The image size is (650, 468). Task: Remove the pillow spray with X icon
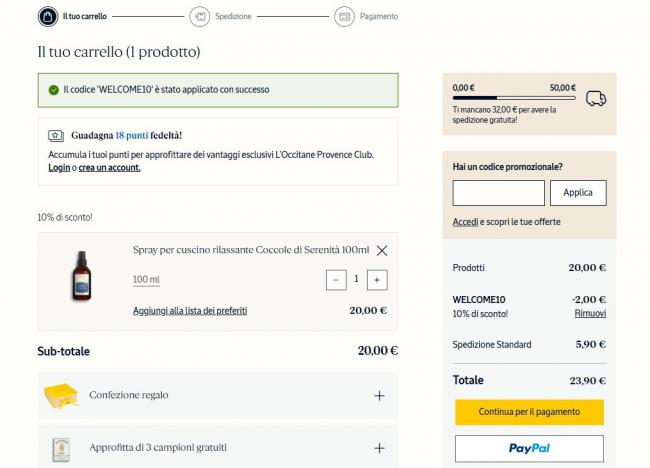click(382, 250)
